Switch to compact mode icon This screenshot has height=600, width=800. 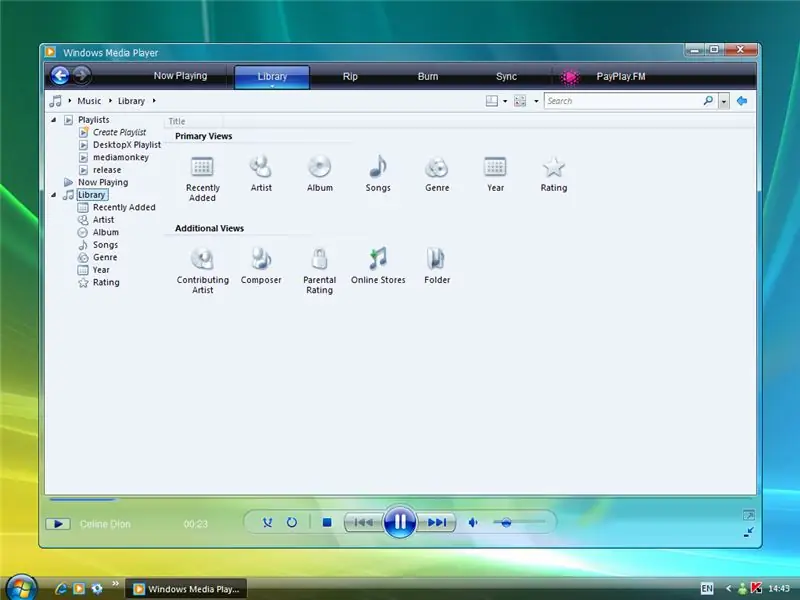[748, 532]
